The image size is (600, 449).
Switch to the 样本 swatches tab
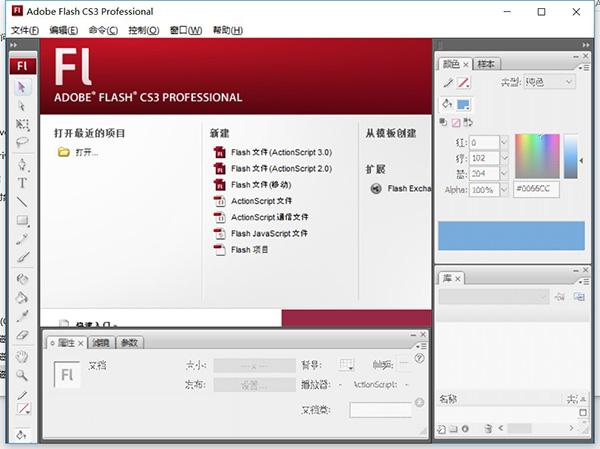[486, 63]
